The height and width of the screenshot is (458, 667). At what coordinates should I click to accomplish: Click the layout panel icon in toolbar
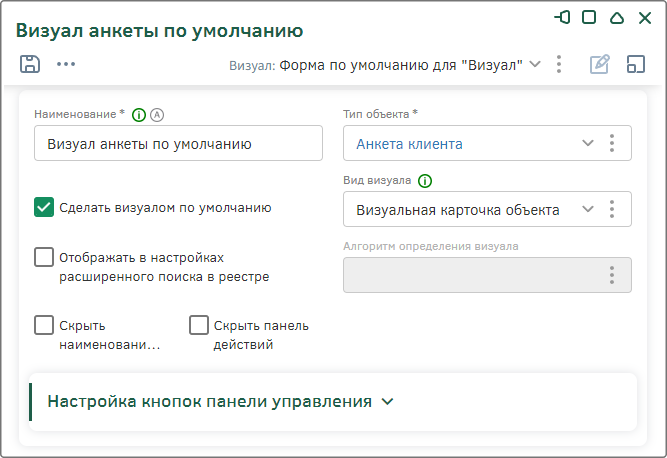(x=636, y=64)
